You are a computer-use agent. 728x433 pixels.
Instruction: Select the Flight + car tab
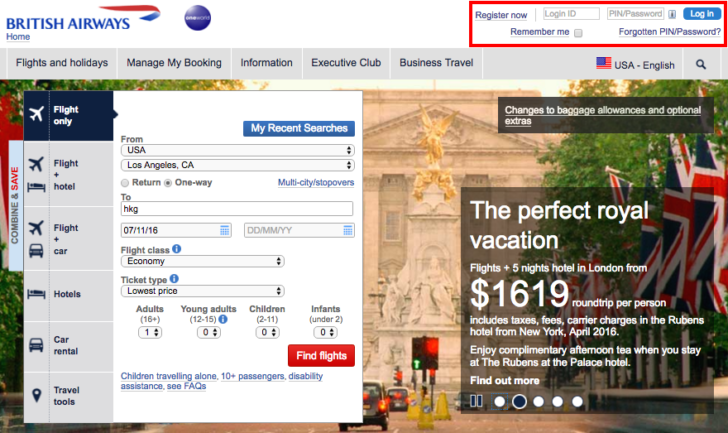point(69,239)
